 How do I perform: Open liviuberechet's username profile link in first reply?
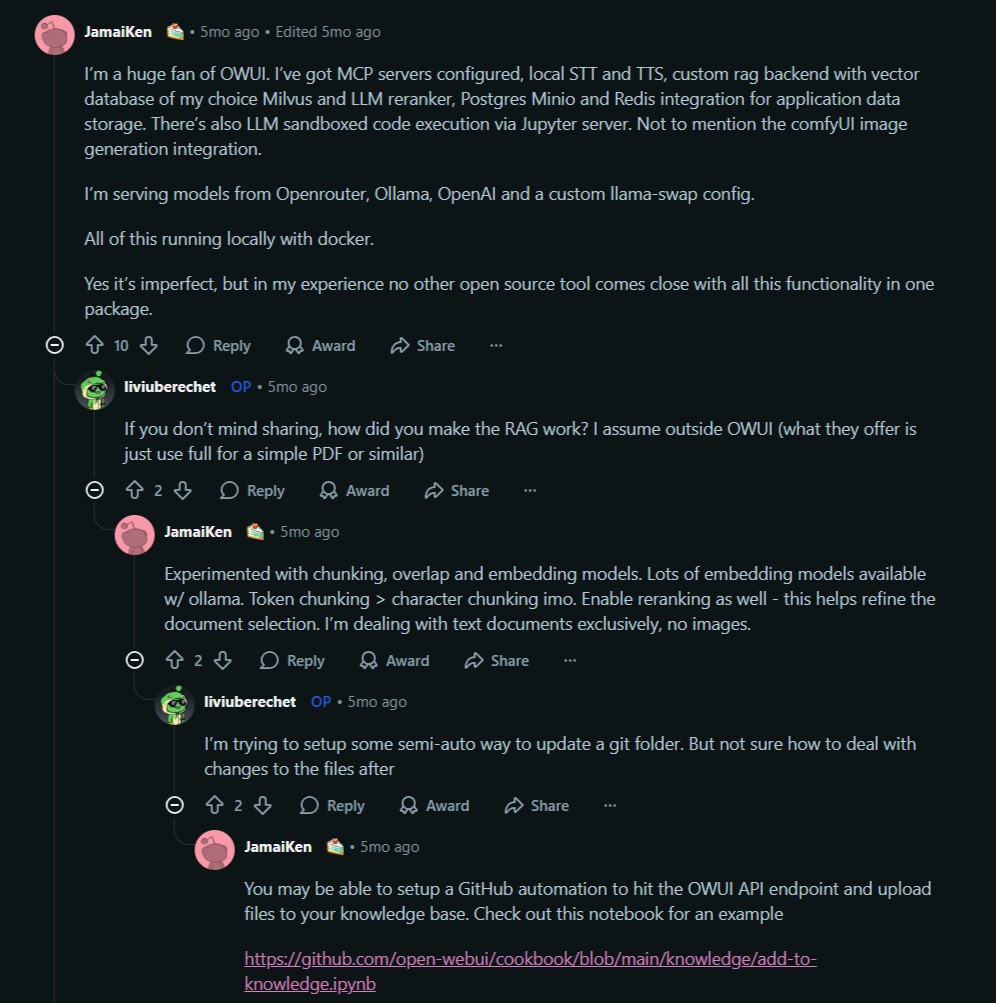tap(170, 387)
